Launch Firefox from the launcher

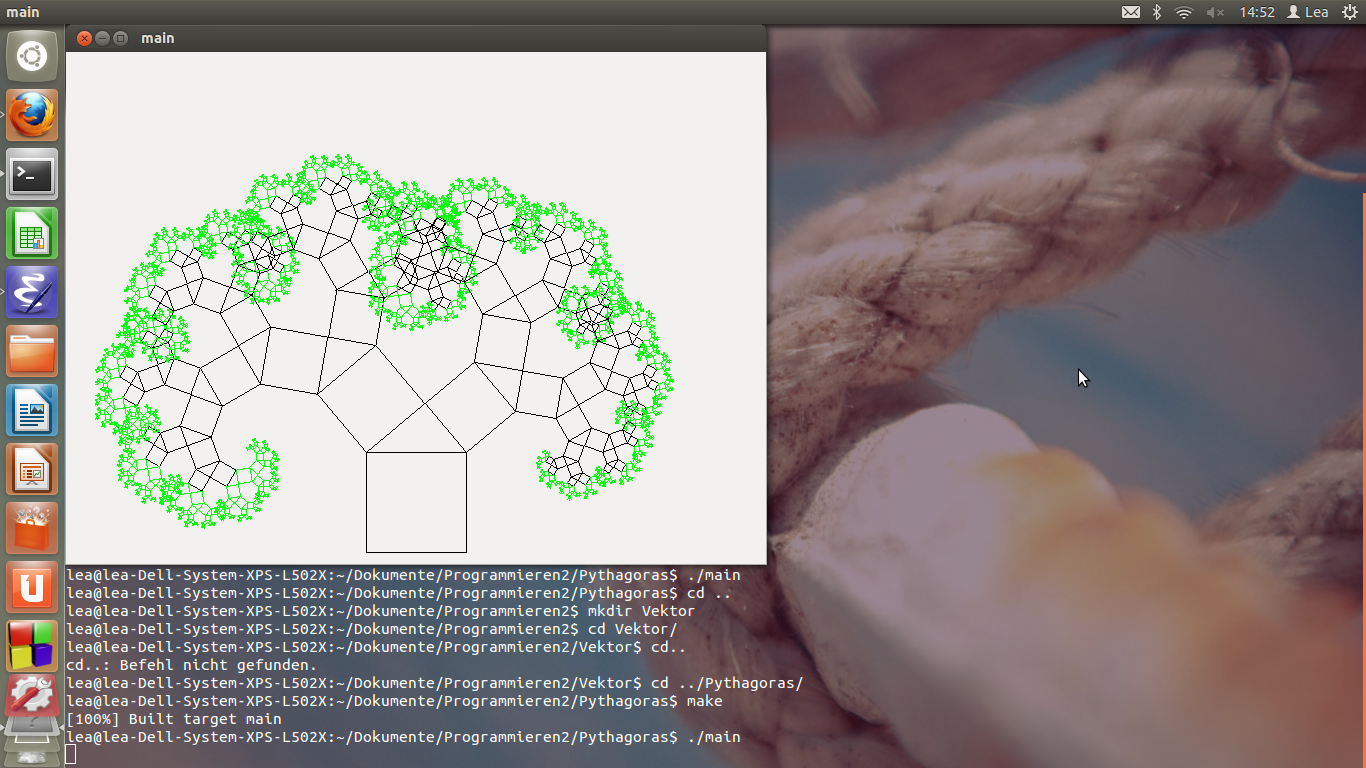(x=32, y=115)
